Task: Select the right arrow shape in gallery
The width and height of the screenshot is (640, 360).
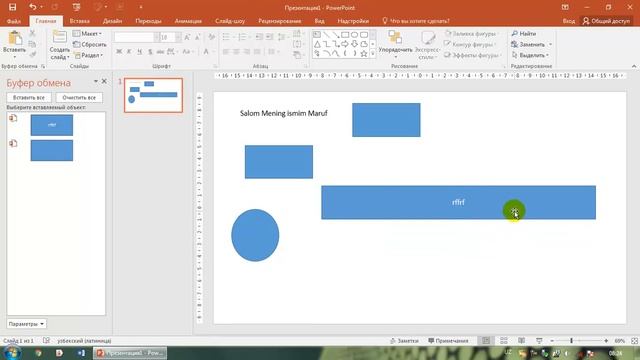Action: [x=345, y=44]
